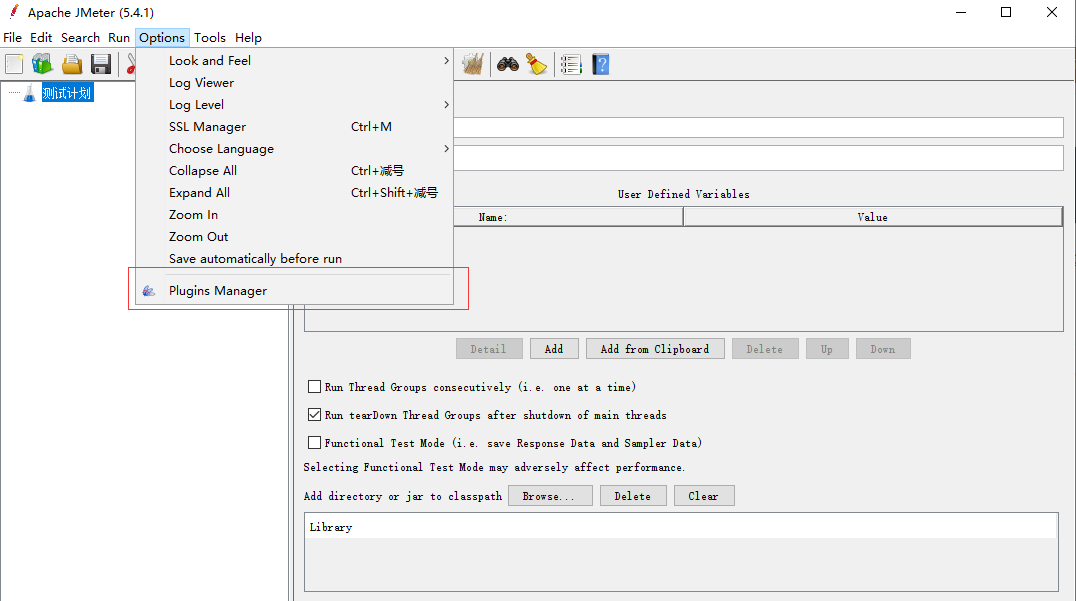This screenshot has height=601, width=1076.
Task: Select Collapse All menu item
Action: (x=294, y=170)
